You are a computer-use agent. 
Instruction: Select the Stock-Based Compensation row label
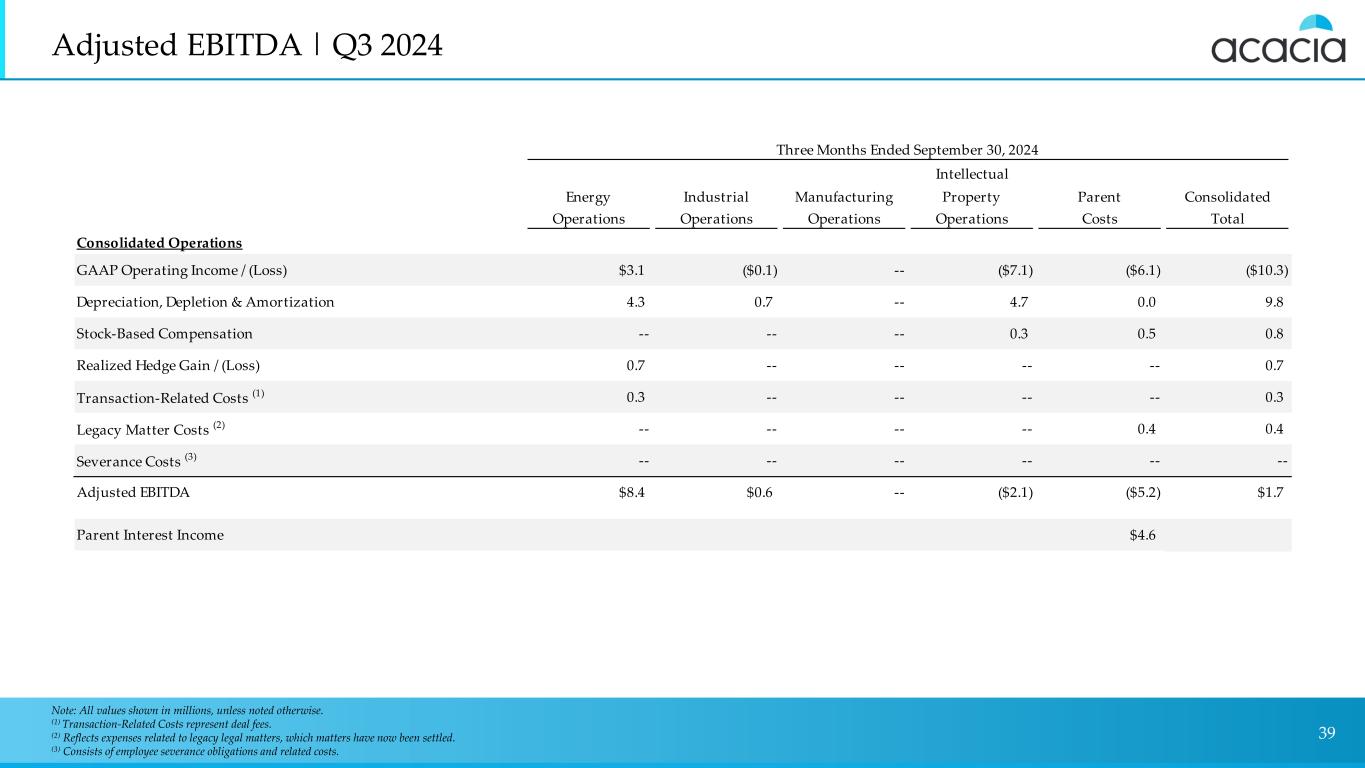tap(164, 334)
